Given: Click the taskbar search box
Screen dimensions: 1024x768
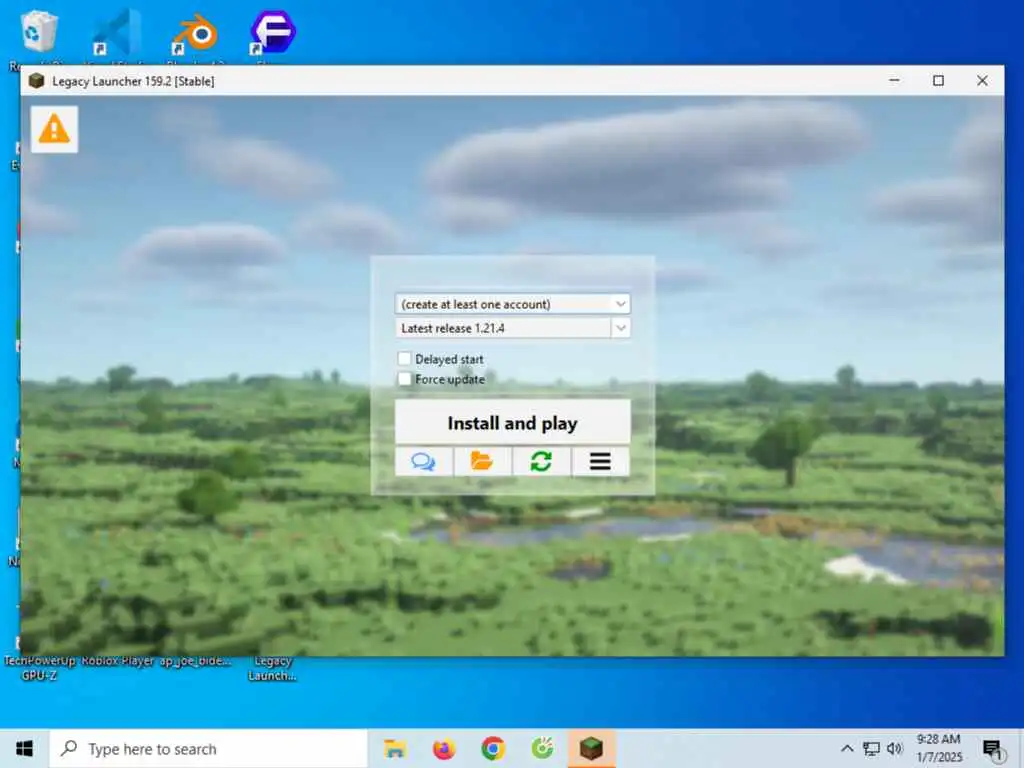Looking at the screenshot, I should (208, 748).
